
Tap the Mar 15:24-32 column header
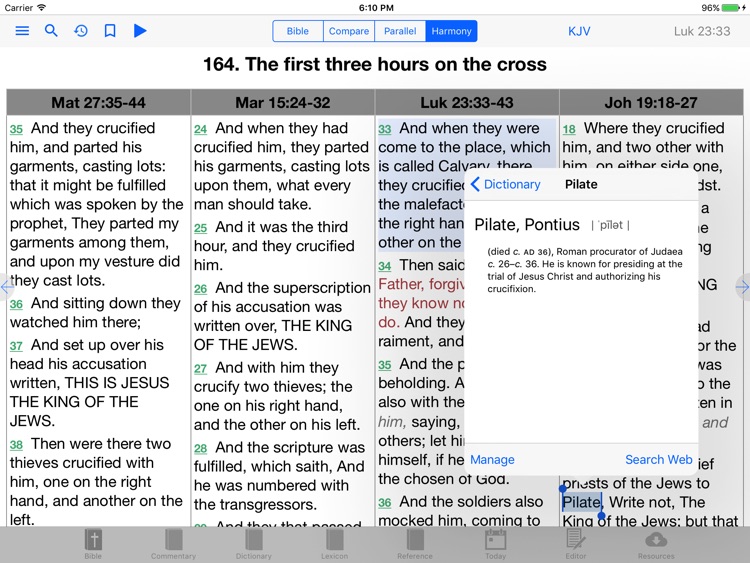pyautogui.click(x=283, y=102)
